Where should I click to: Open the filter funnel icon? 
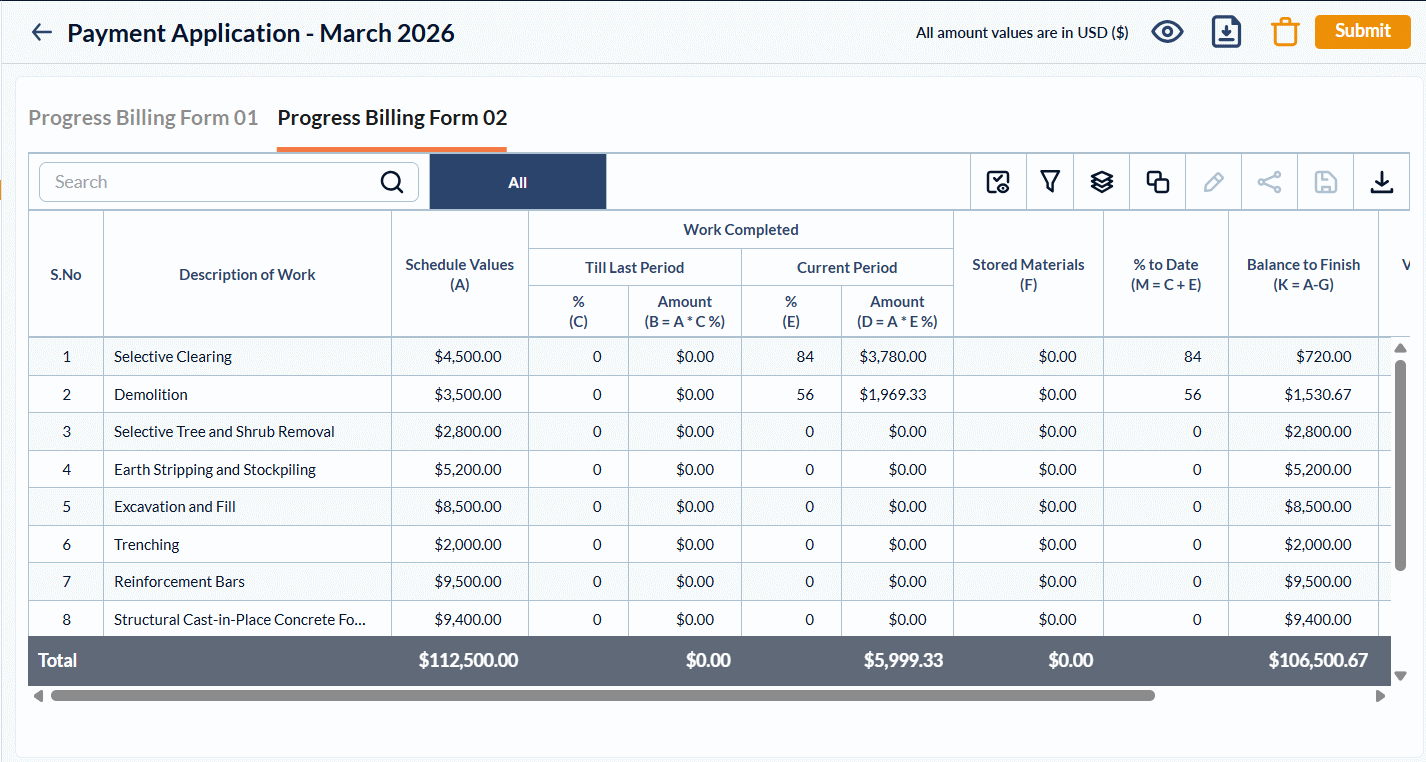click(1050, 182)
